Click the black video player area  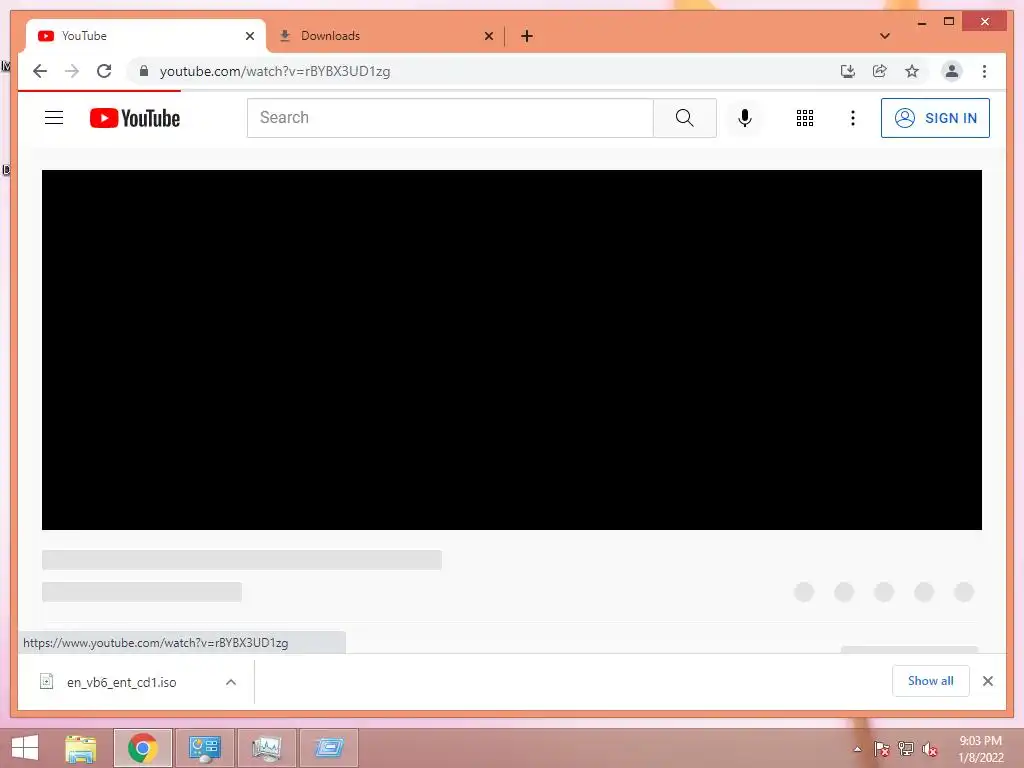[511, 349]
